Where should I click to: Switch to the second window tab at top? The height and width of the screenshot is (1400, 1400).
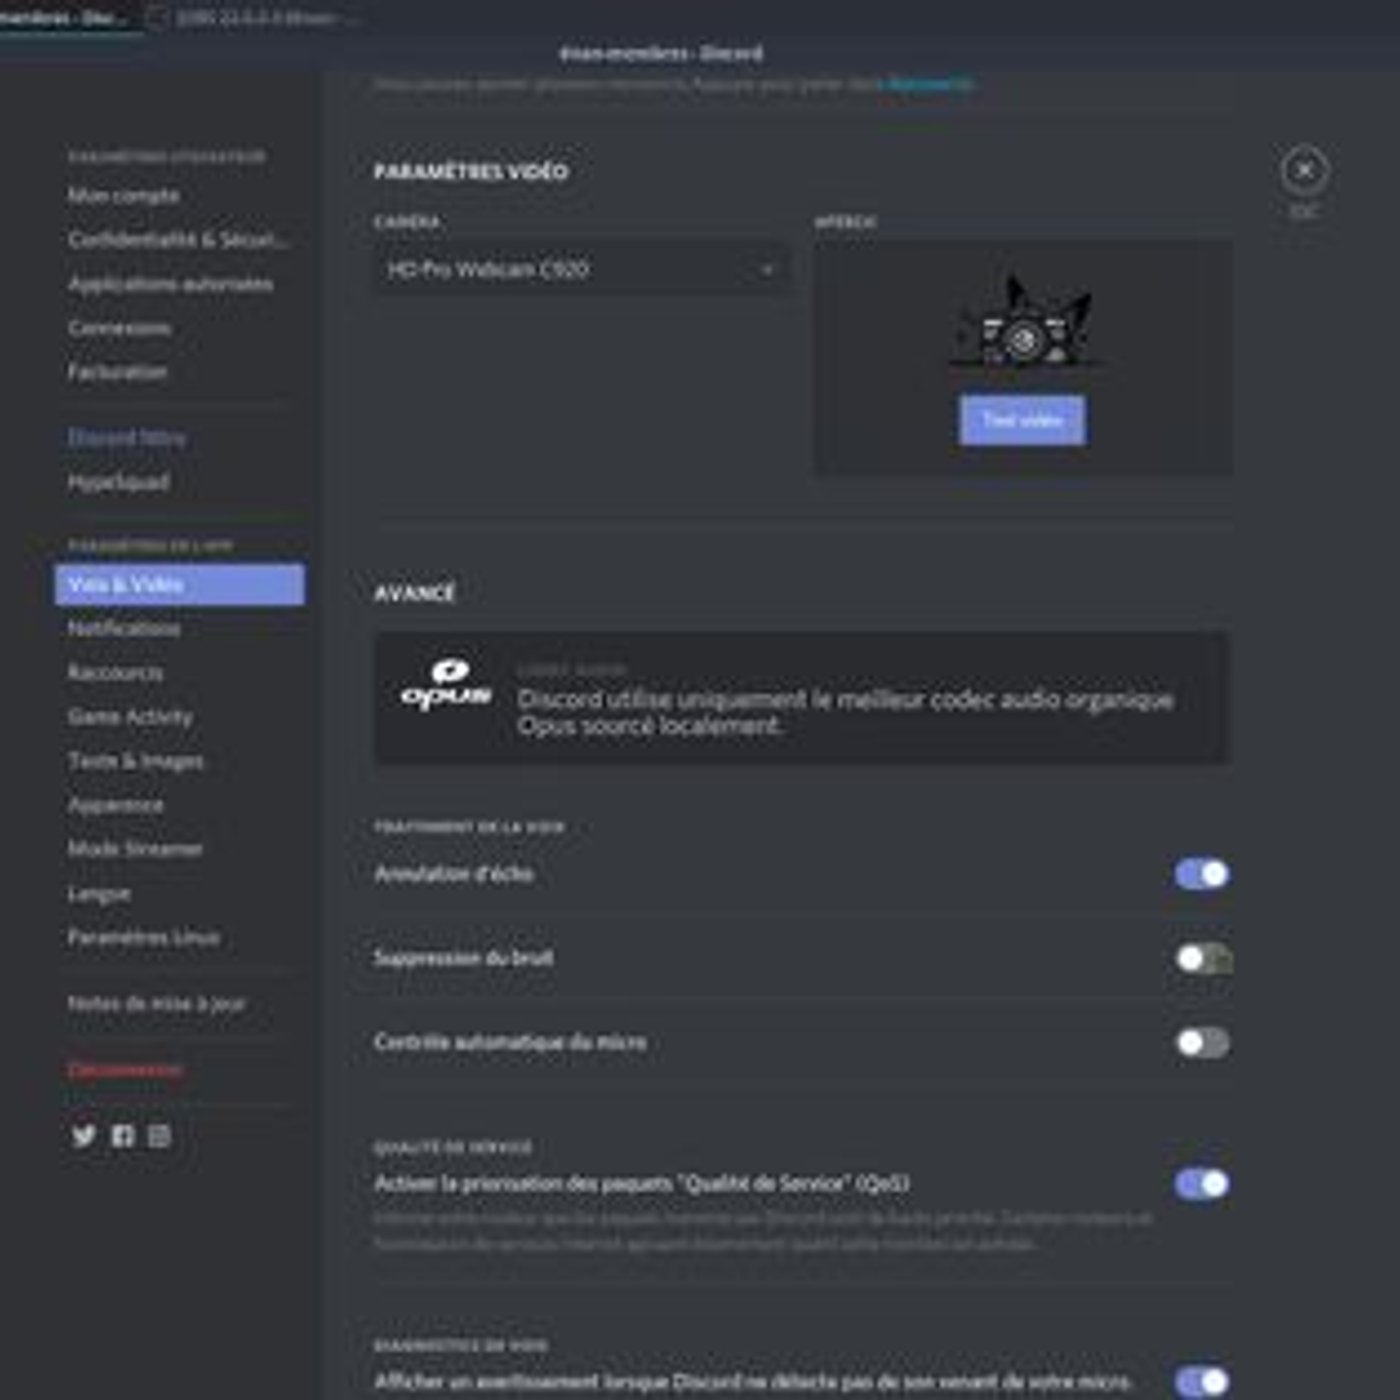[255, 17]
